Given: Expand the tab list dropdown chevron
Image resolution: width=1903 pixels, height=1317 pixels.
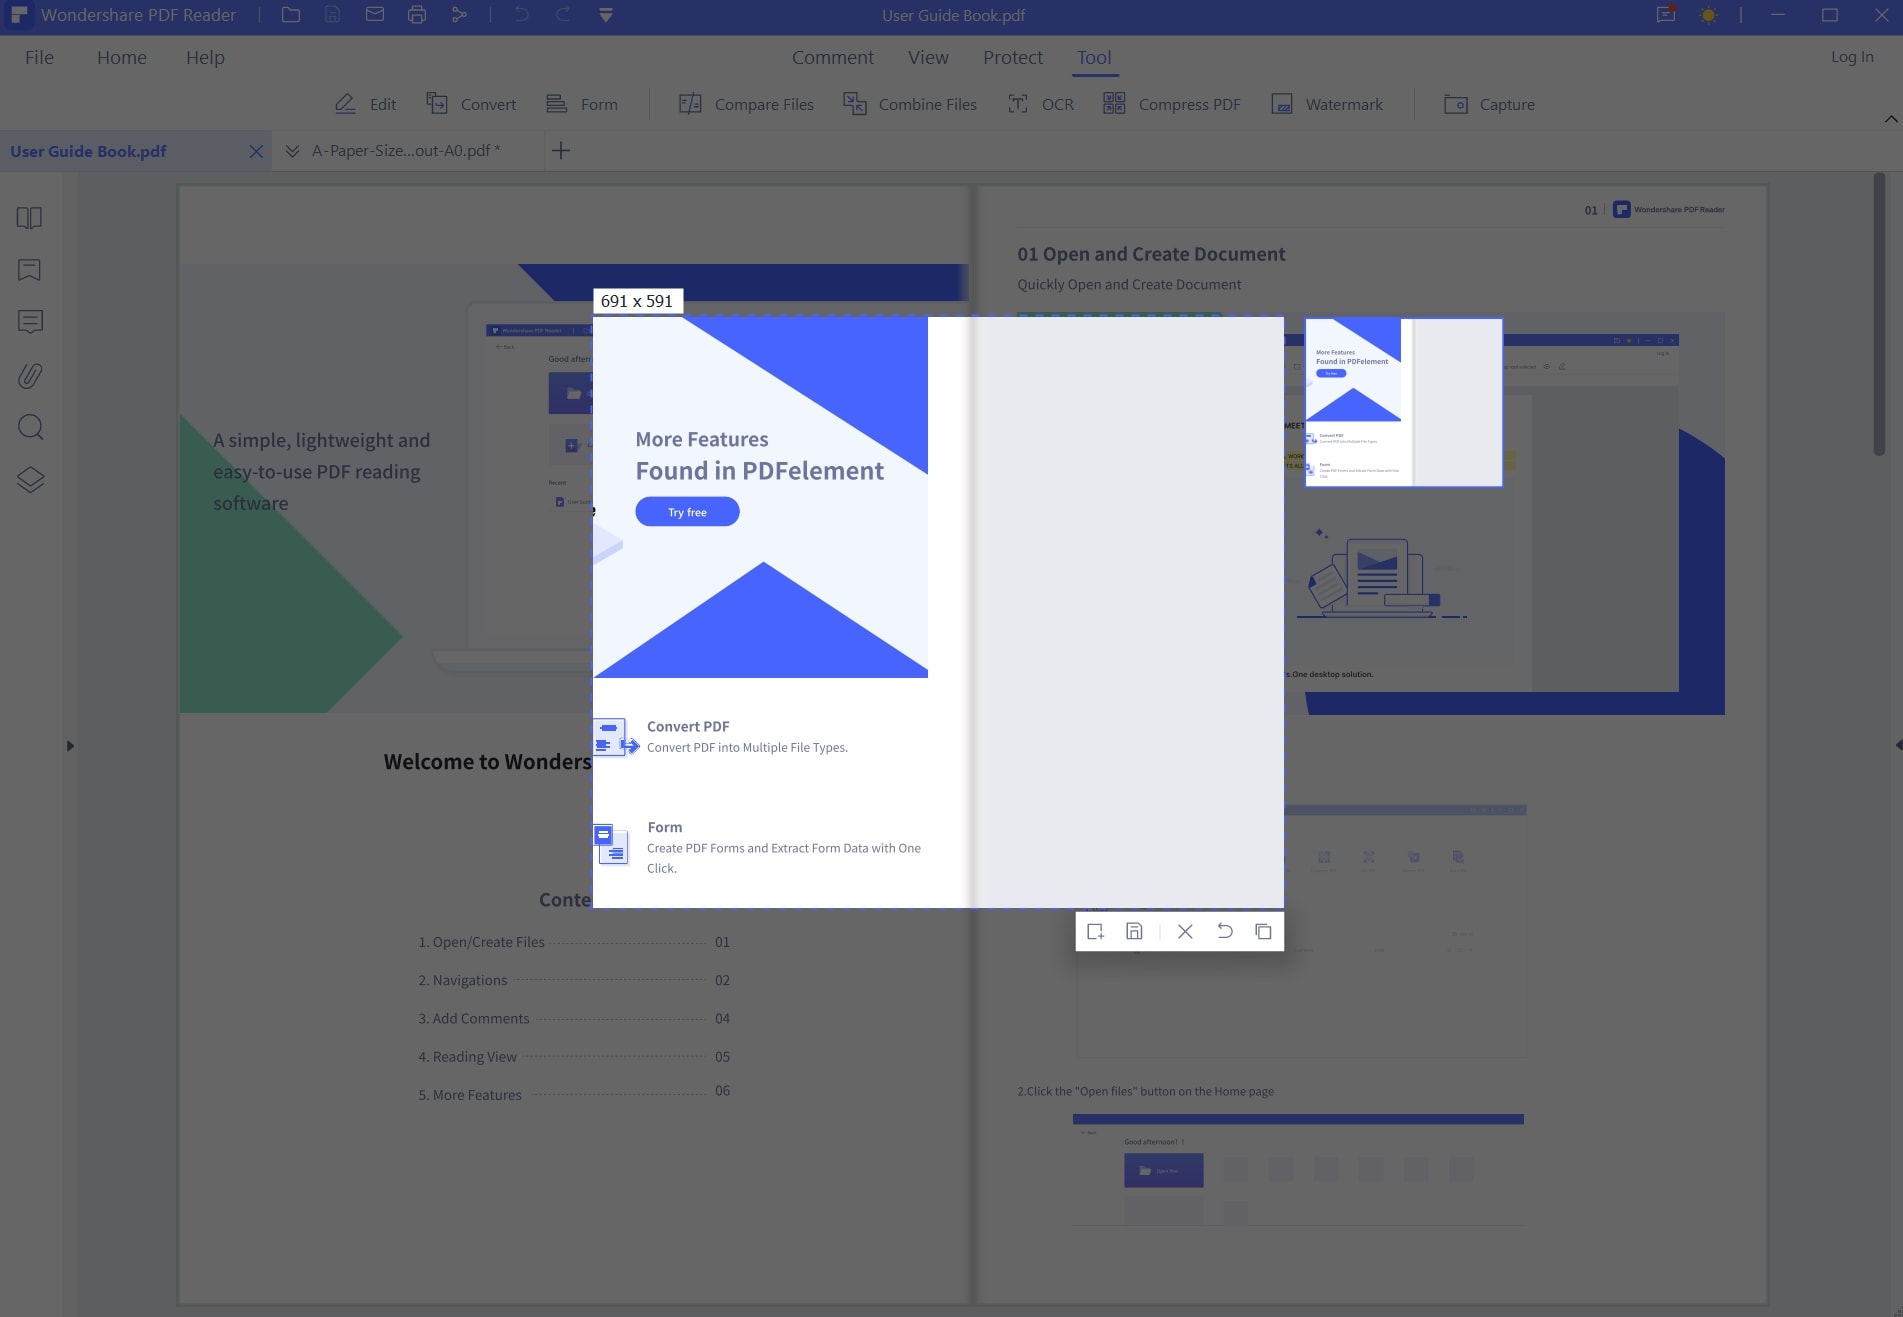Looking at the screenshot, I should pos(292,151).
